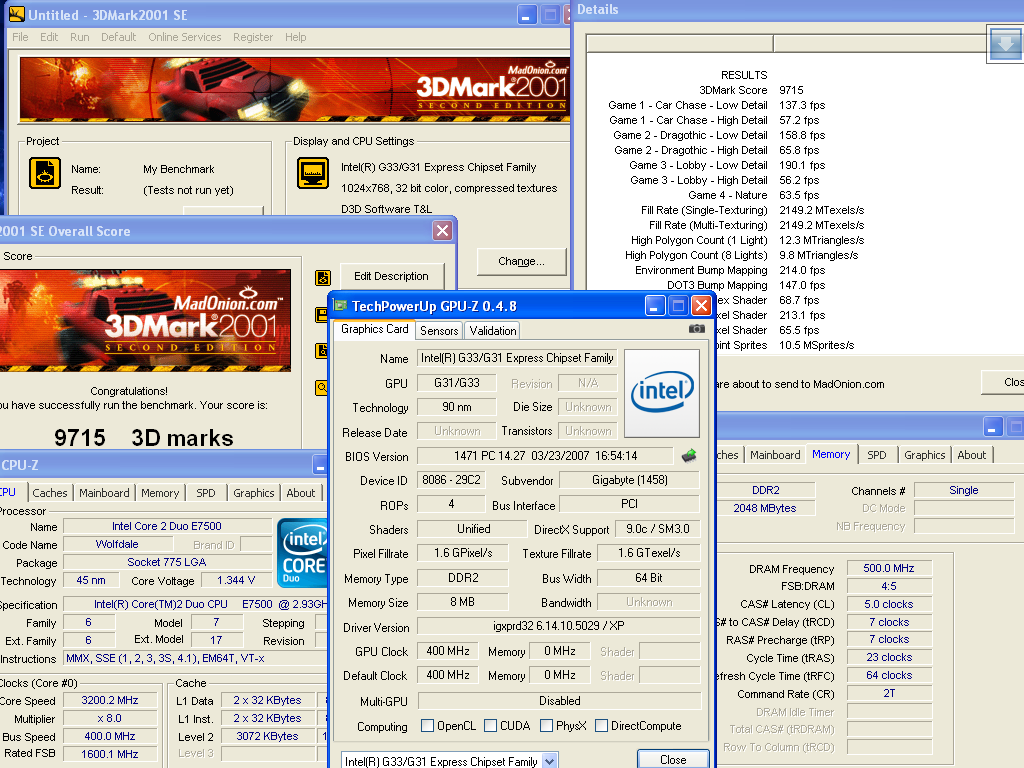Toggle the PhysX checkbox in GPU-Z
Viewport: 1024px width, 768px height.
click(547, 726)
